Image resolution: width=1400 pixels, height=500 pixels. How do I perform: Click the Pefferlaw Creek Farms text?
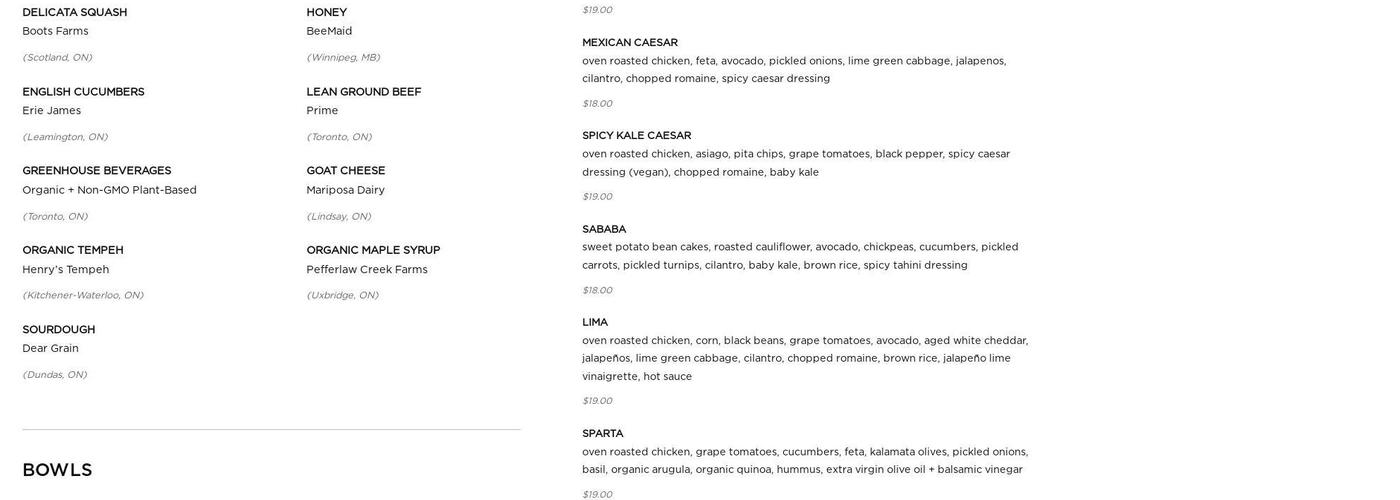[x=367, y=270]
